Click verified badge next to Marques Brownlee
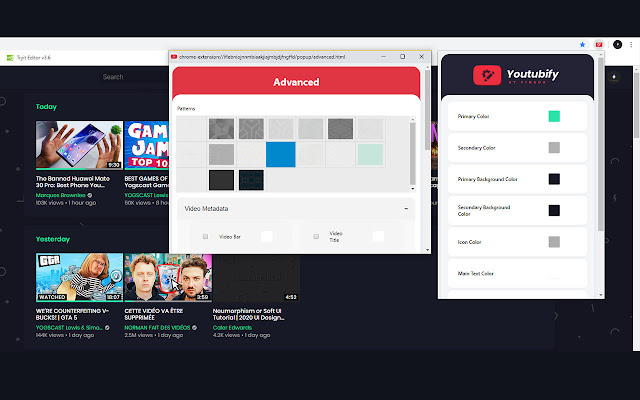 pos(90,195)
